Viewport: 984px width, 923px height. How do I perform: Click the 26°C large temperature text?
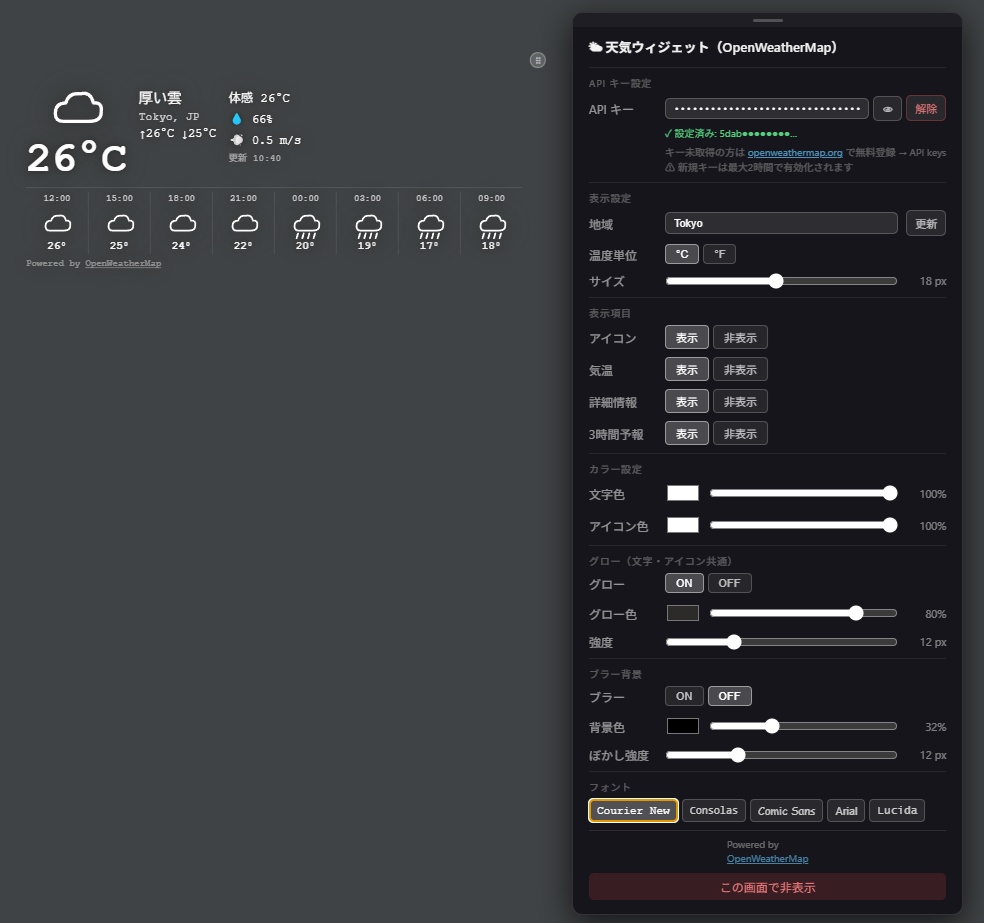[x=77, y=157]
